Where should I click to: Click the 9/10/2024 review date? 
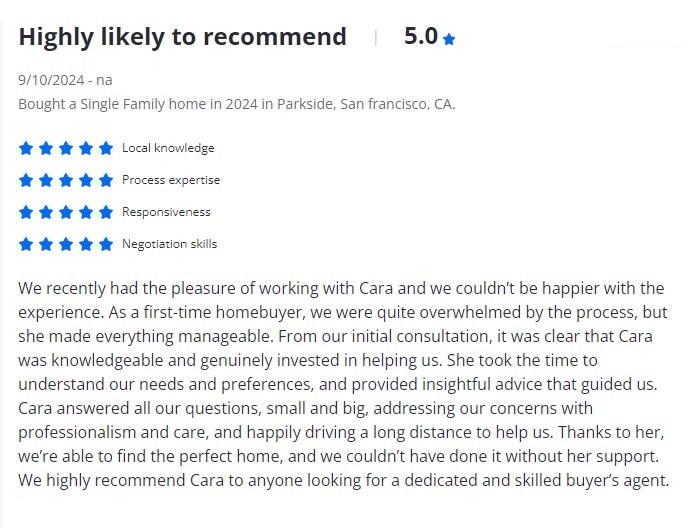(x=52, y=80)
